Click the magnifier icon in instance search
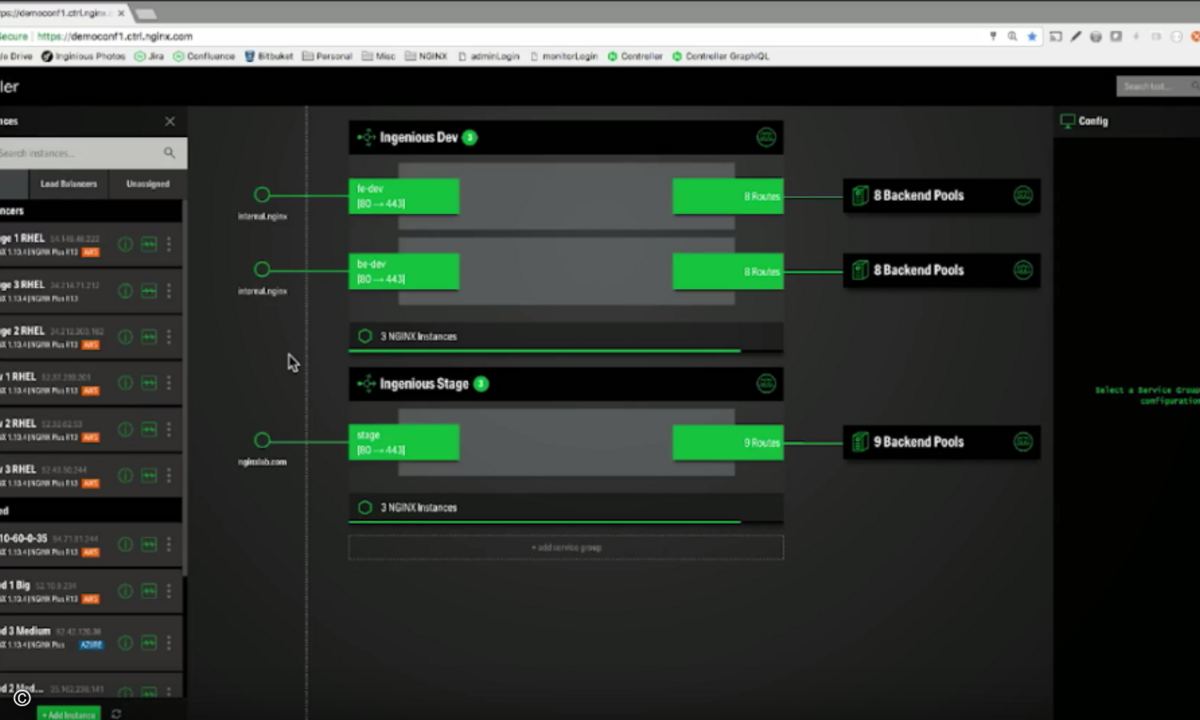Image resolution: width=1200 pixels, height=720 pixels. 169,153
